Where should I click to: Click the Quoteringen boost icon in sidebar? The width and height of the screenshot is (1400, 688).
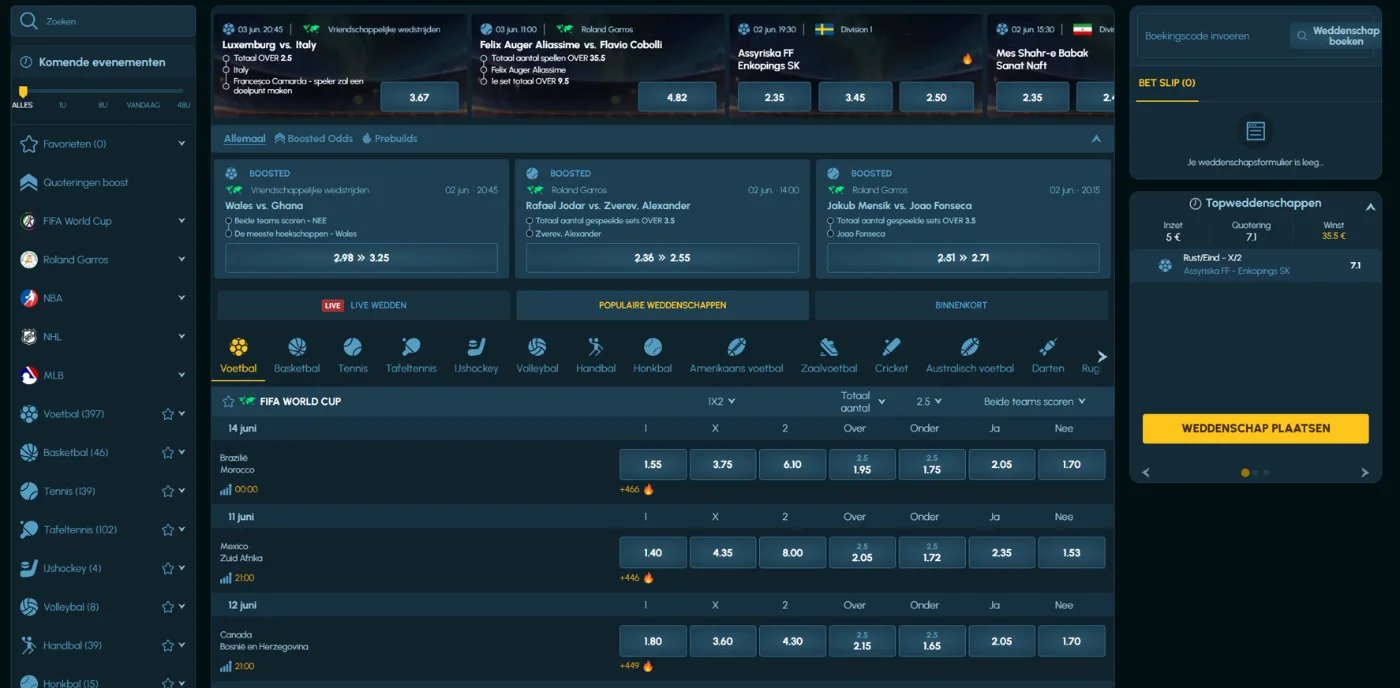(29, 182)
